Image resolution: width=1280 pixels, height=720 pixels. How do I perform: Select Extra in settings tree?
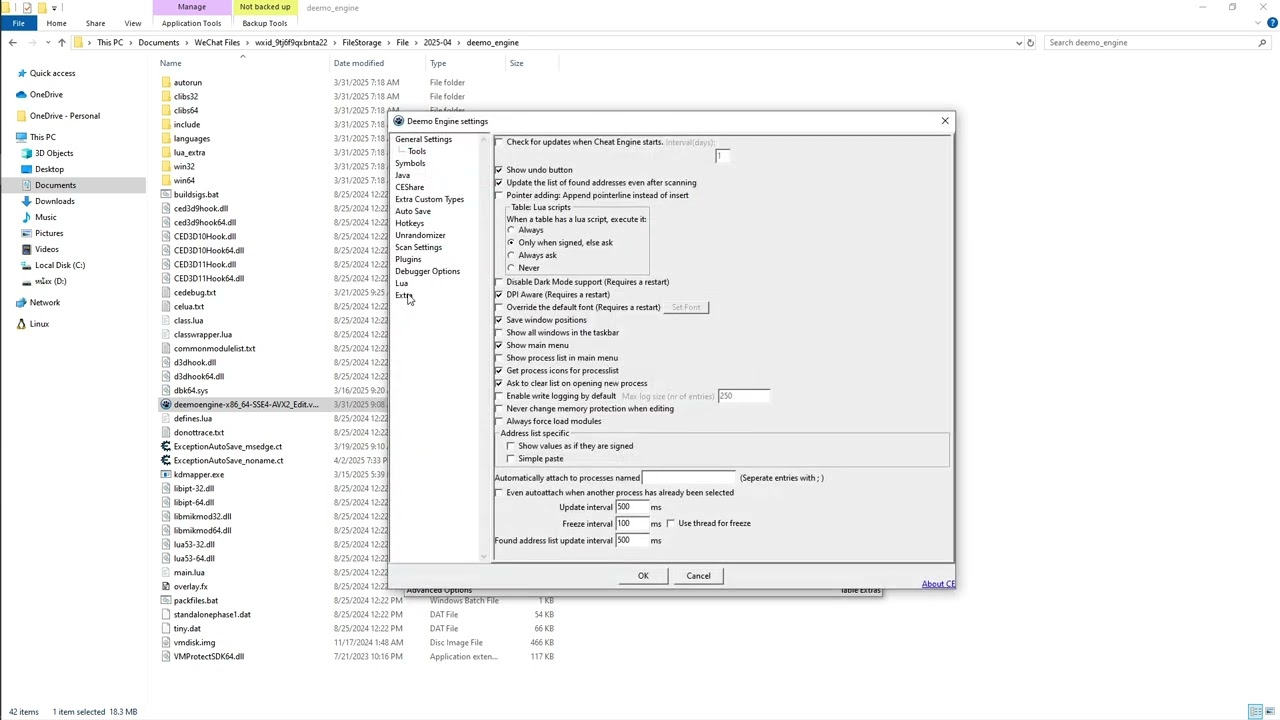coord(402,295)
